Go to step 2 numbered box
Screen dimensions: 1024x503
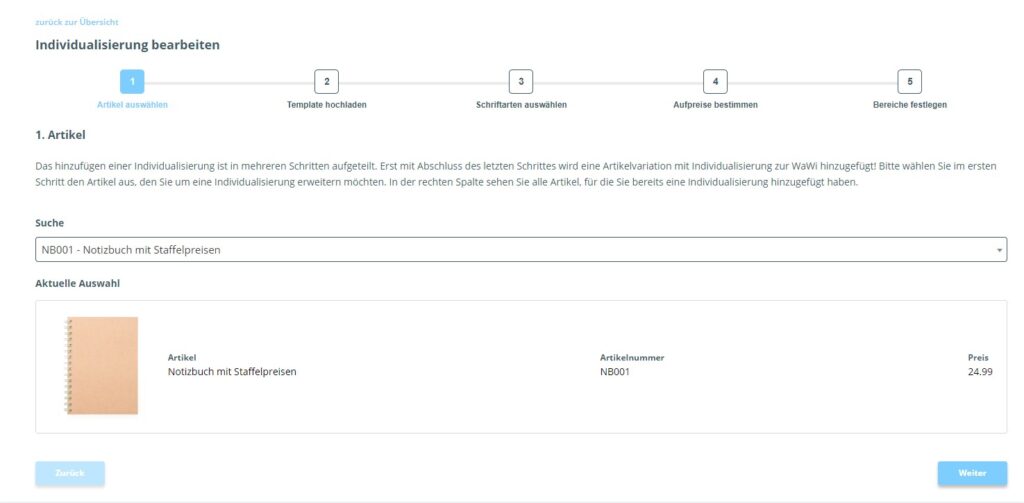[326, 82]
